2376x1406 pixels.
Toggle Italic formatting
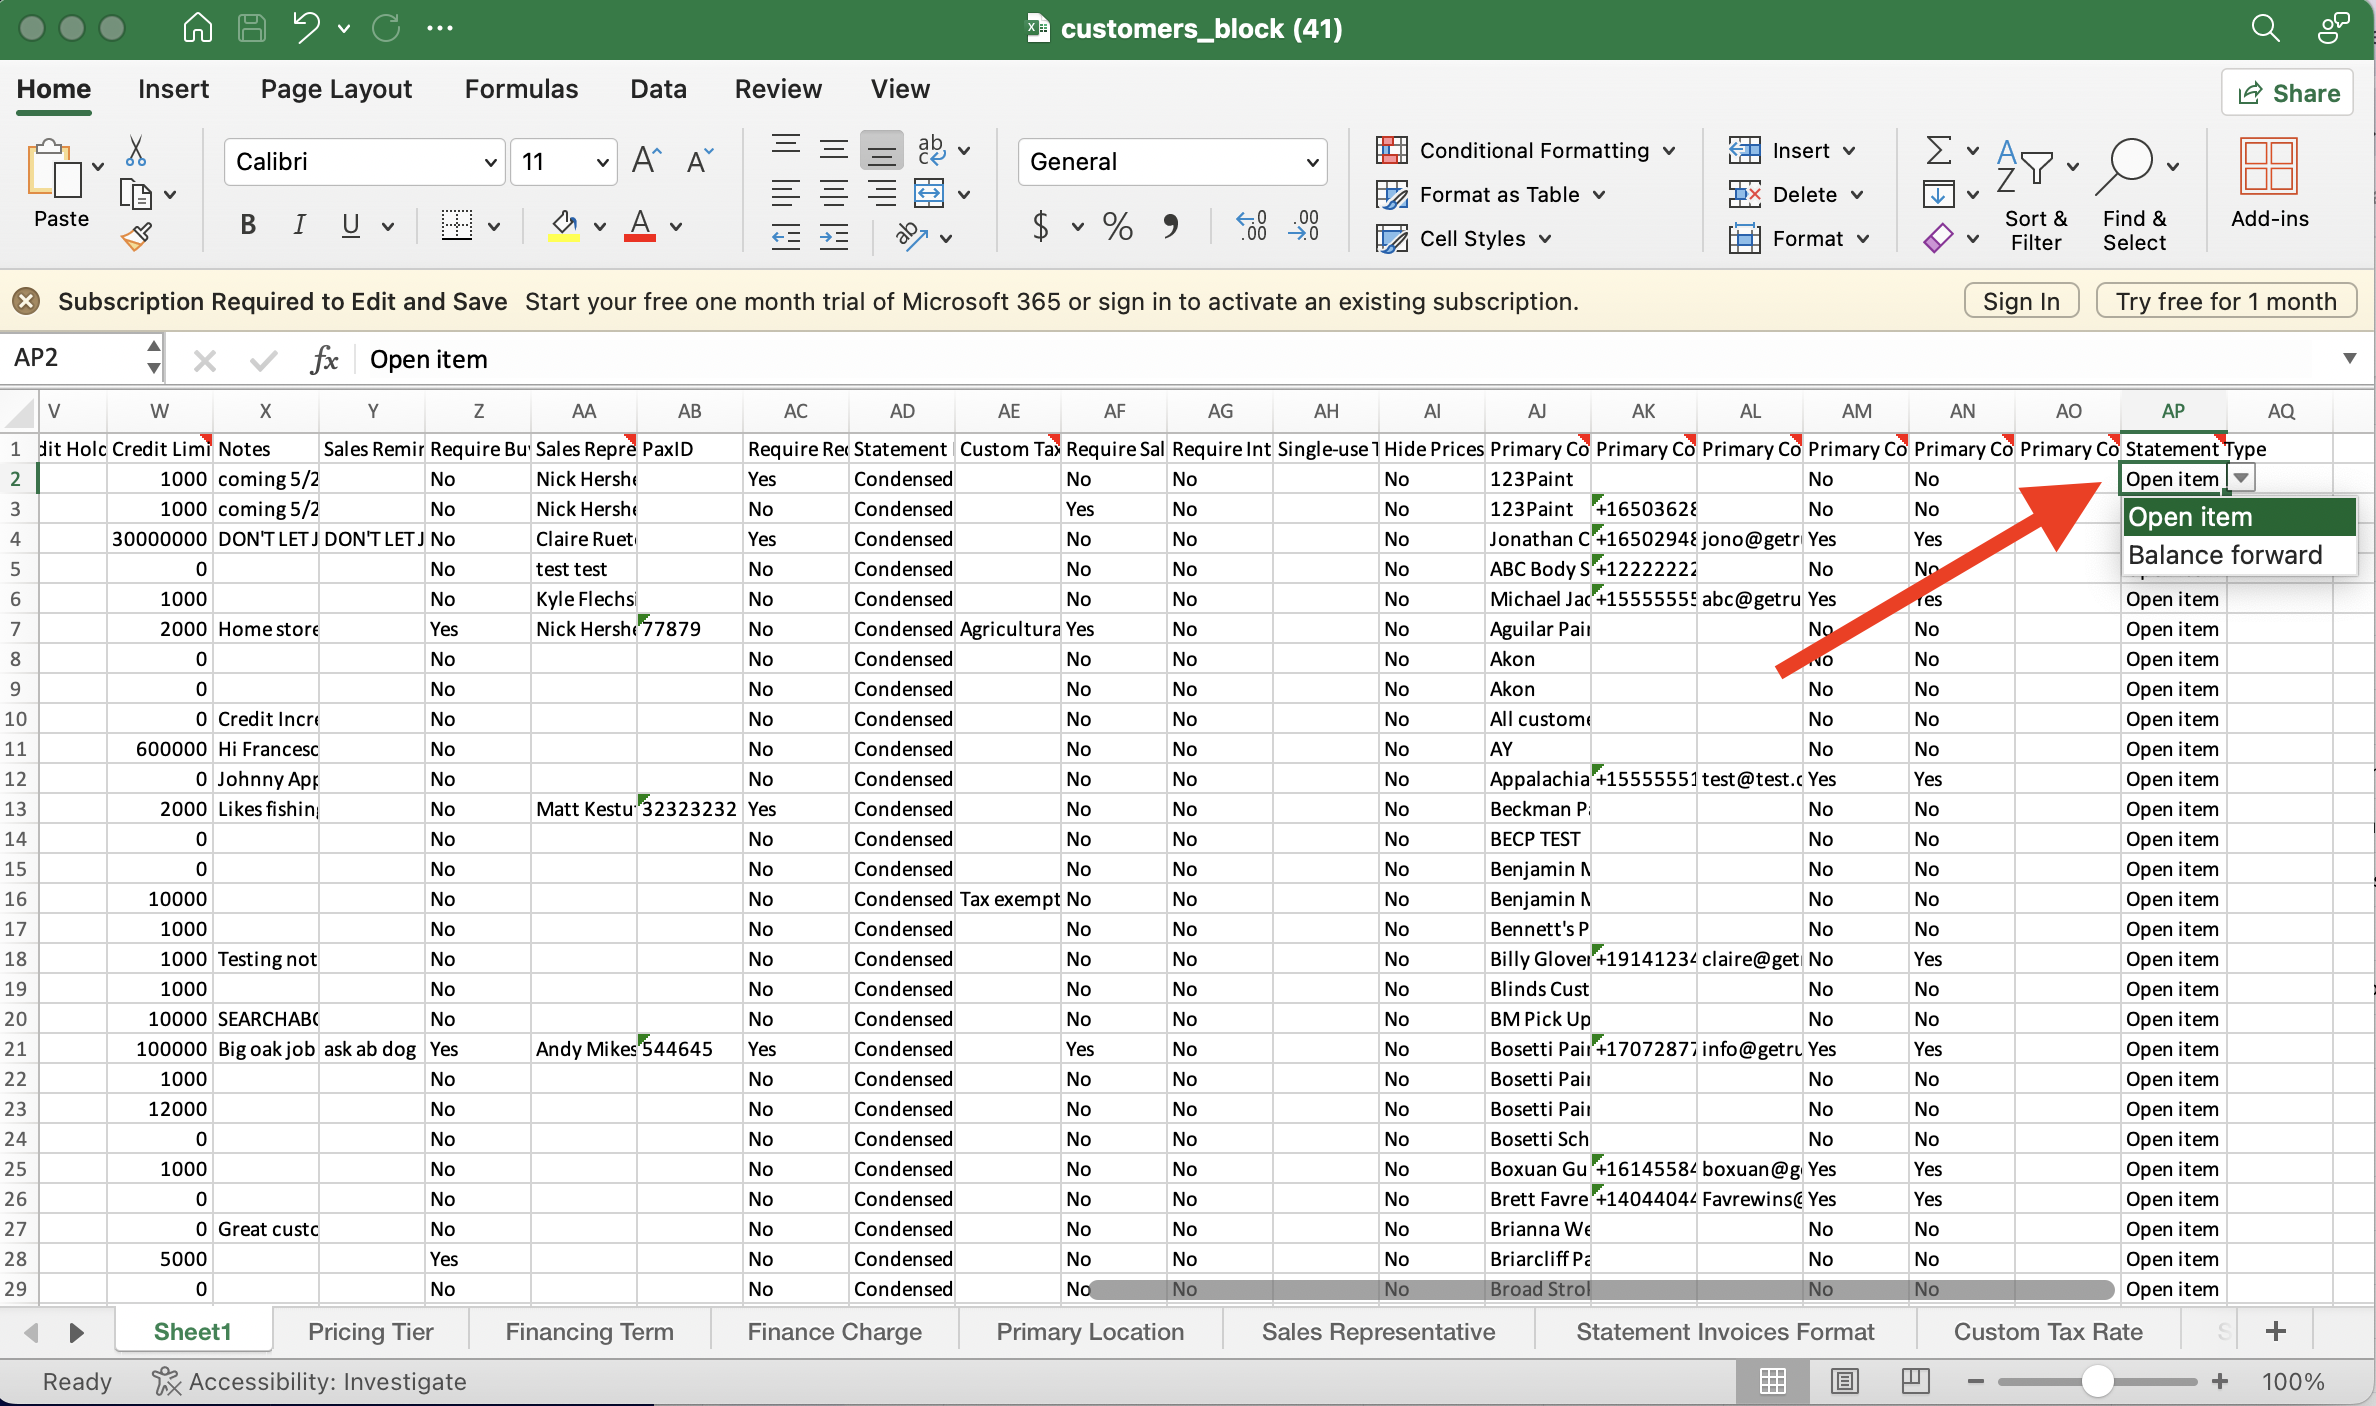coord(298,226)
